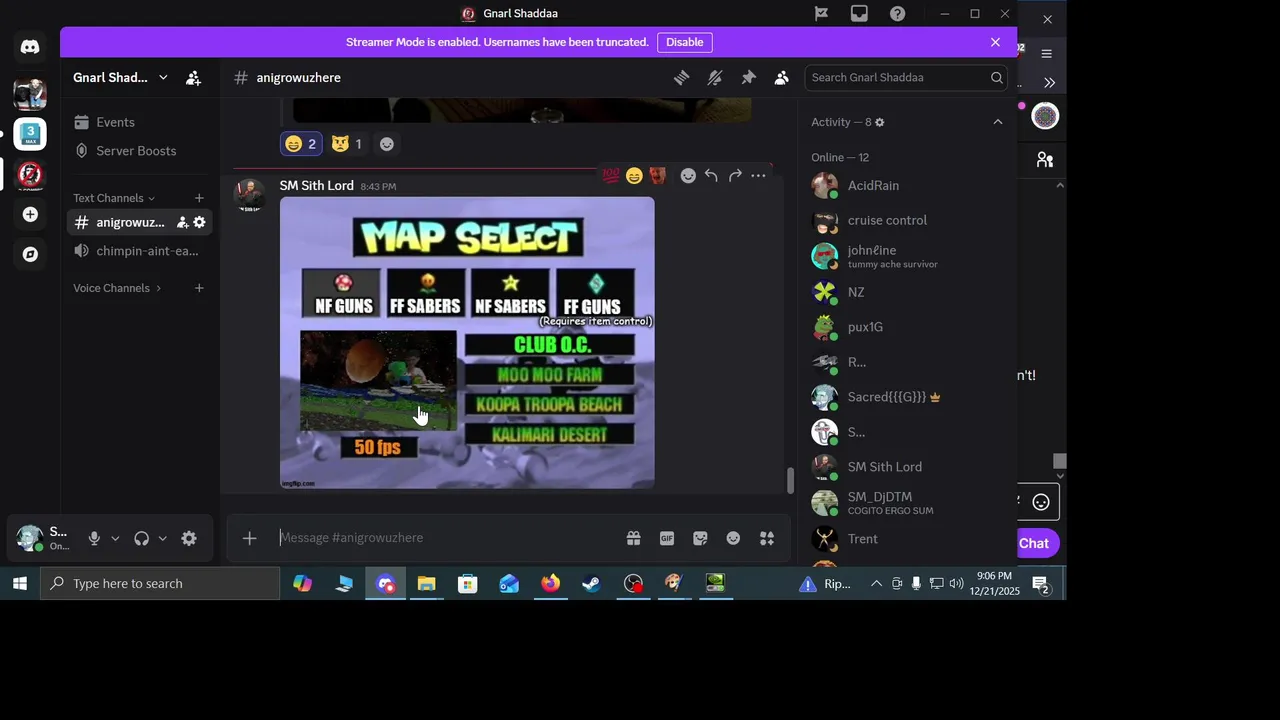Image resolution: width=1280 pixels, height=720 pixels.
Task: Open the Threads icon in channel header
Action: point(681,77)
